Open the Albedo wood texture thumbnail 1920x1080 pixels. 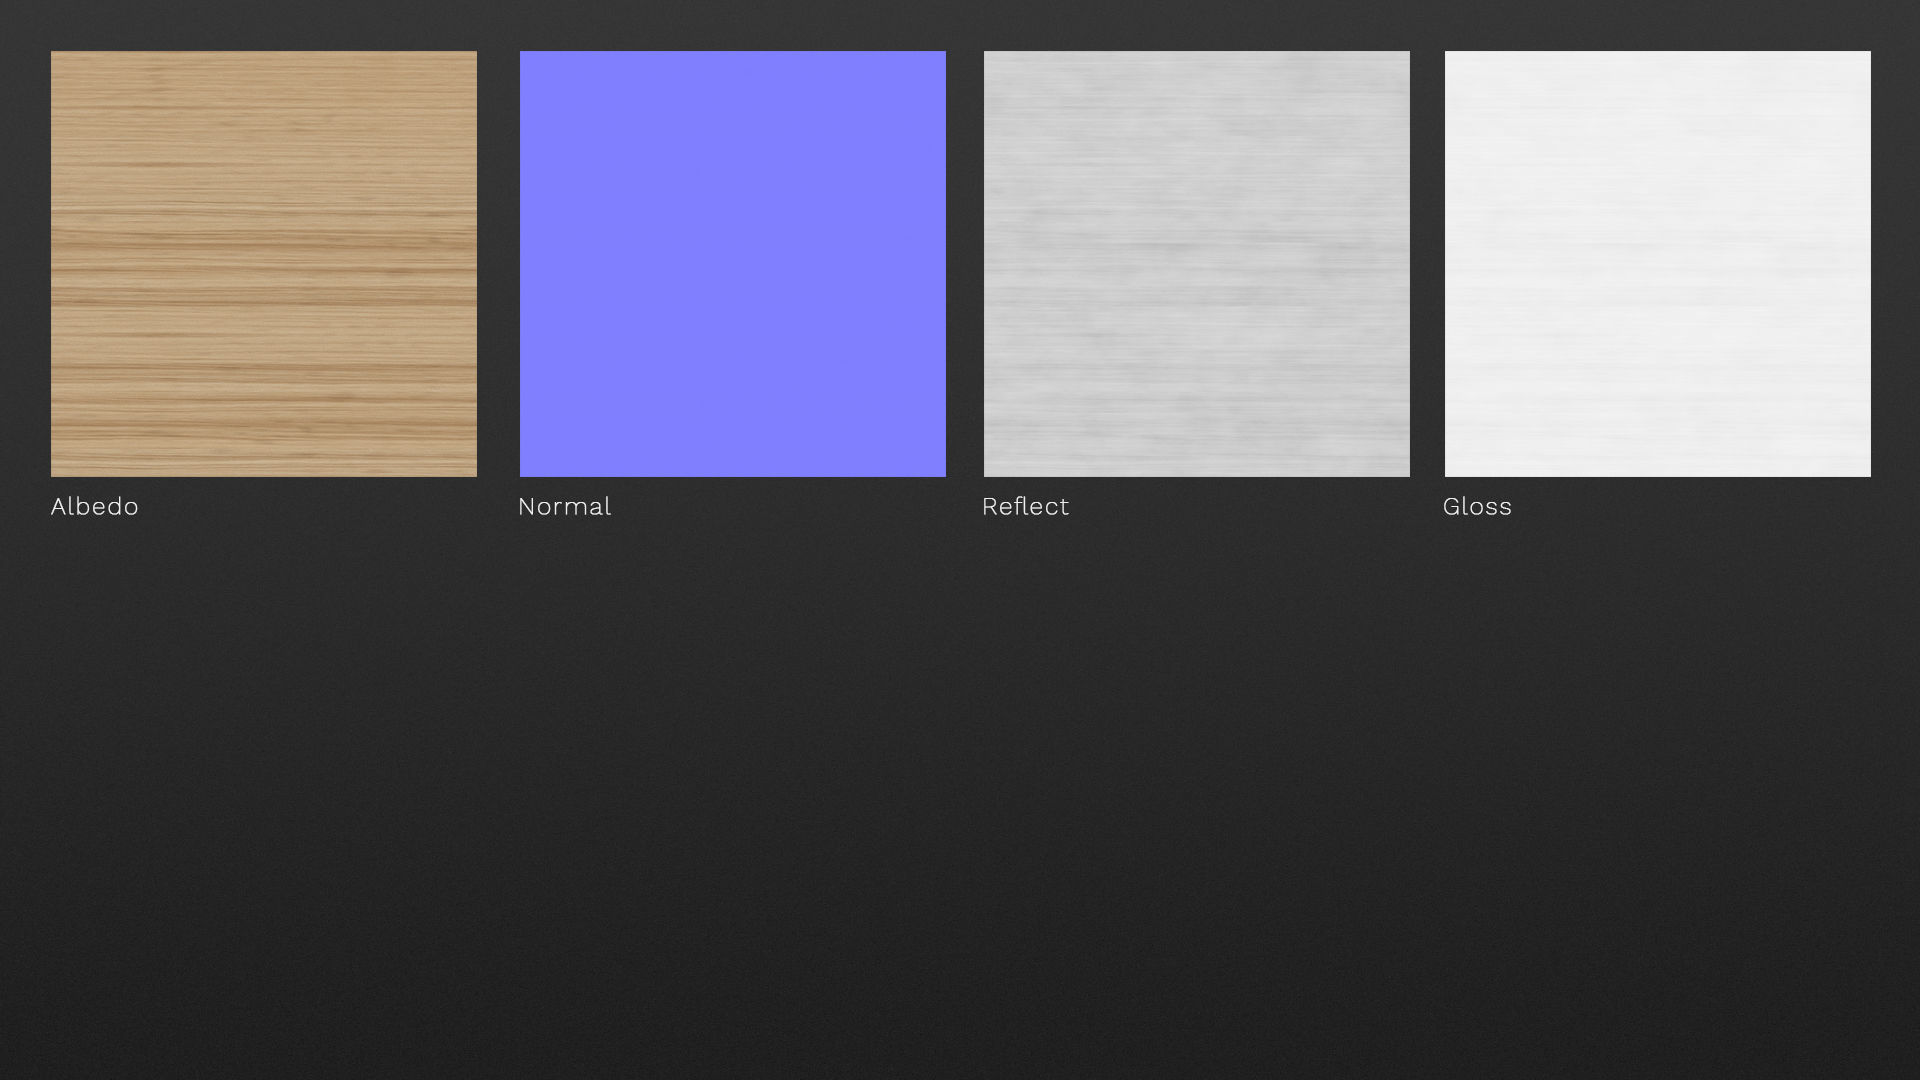pyautogui.click(x=264, y=264)
